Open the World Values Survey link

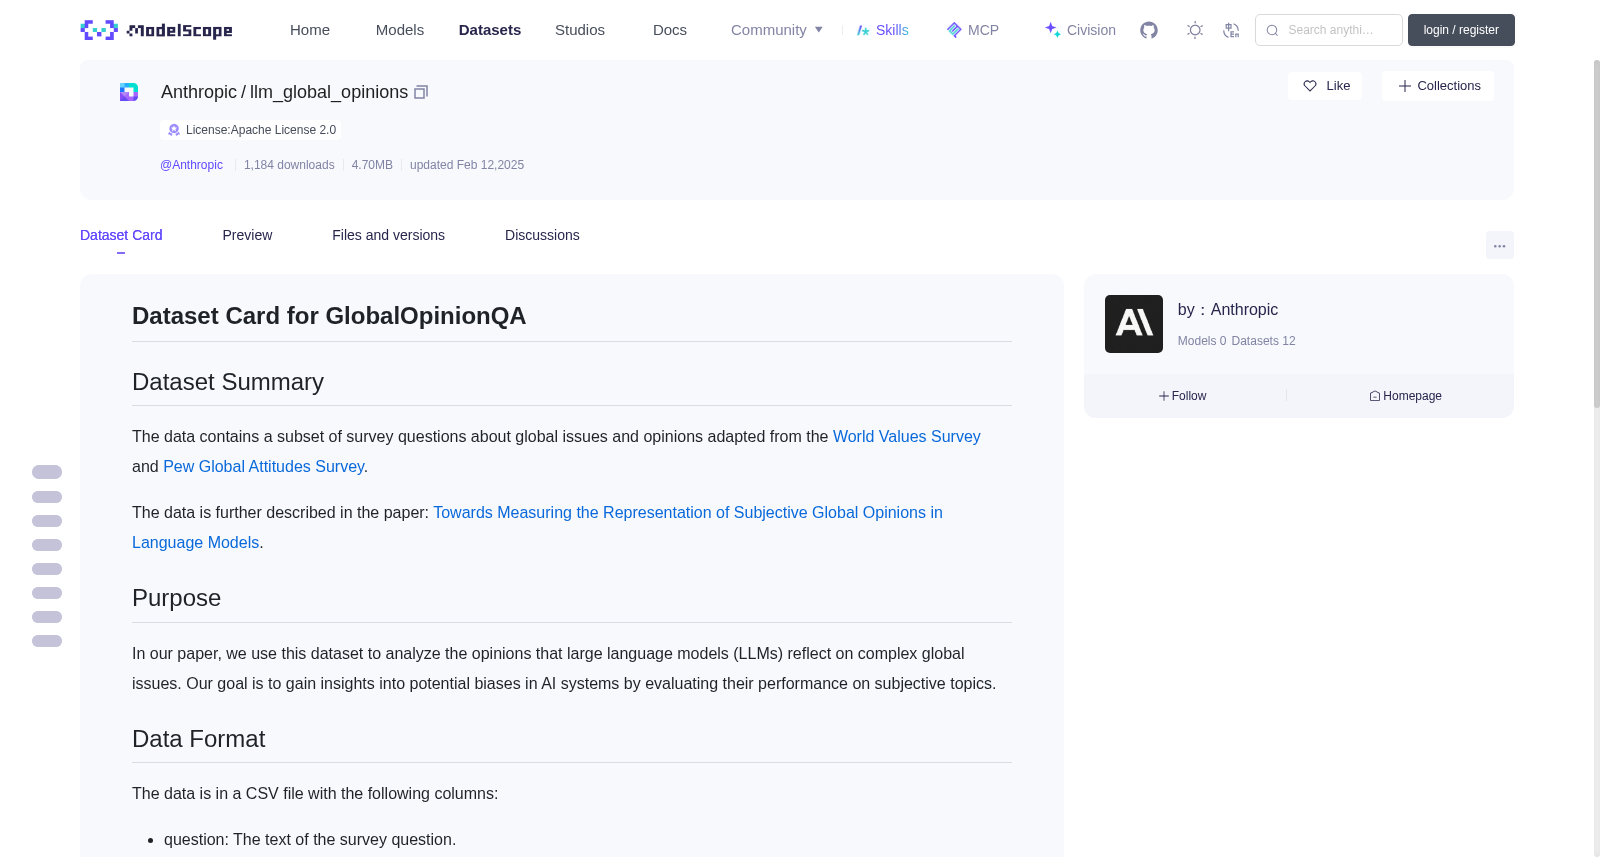click(x=907, y=437)
